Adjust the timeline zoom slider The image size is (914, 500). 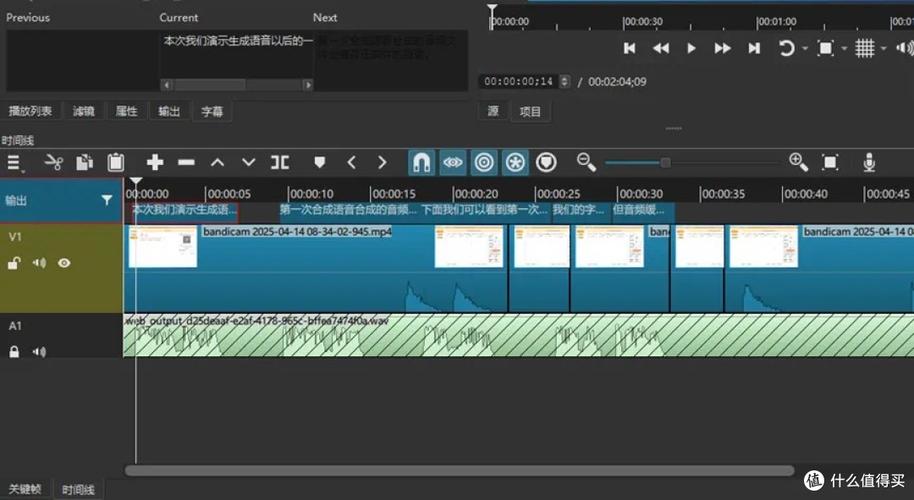(691, 163)
